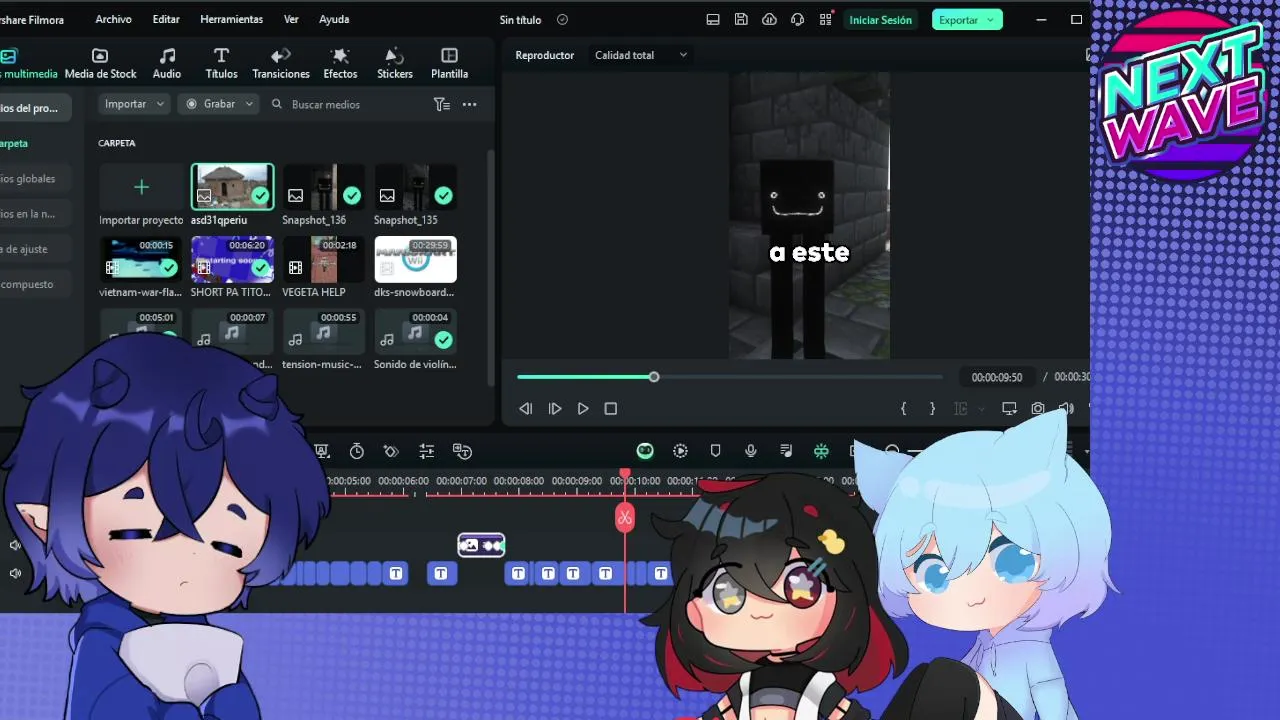
Task: Open the Calidad total dropdown
Action: [x=641, y=55]
